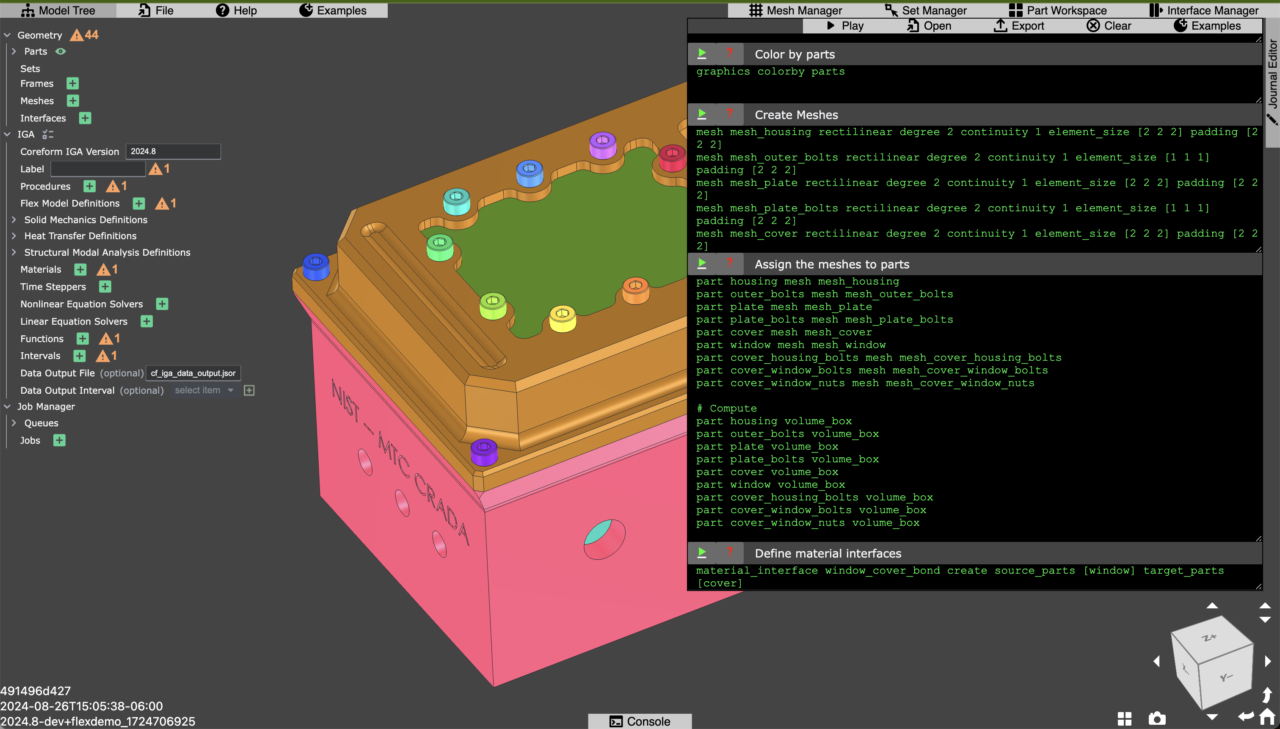Click the Z+ face of view cube
This screenshot has width=1280, height=729.
click(x=1208, y=637)
